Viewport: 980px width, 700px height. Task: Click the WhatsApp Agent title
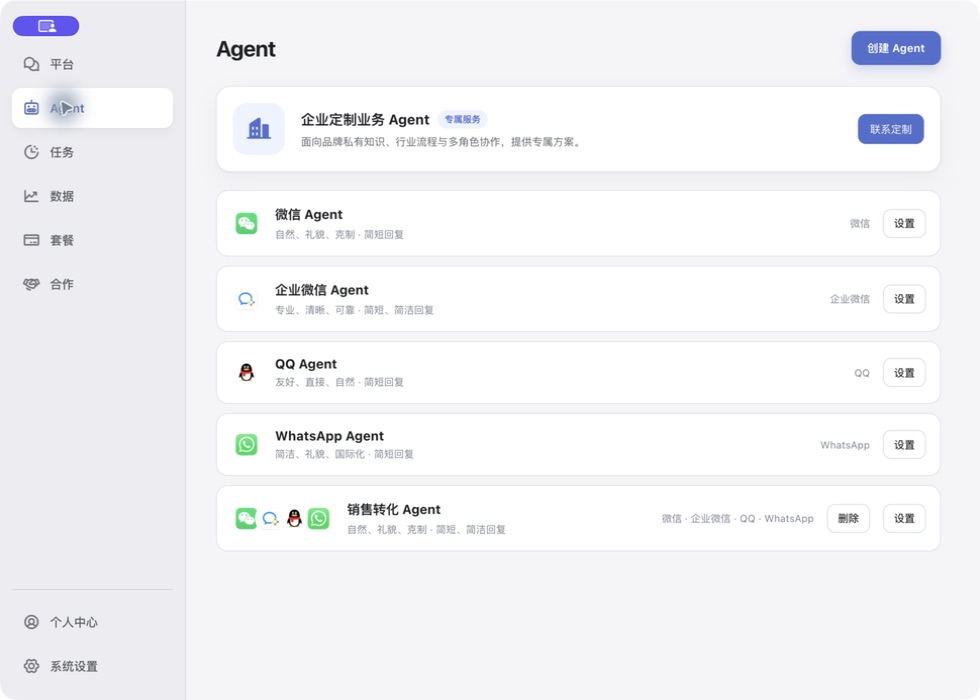329,436
